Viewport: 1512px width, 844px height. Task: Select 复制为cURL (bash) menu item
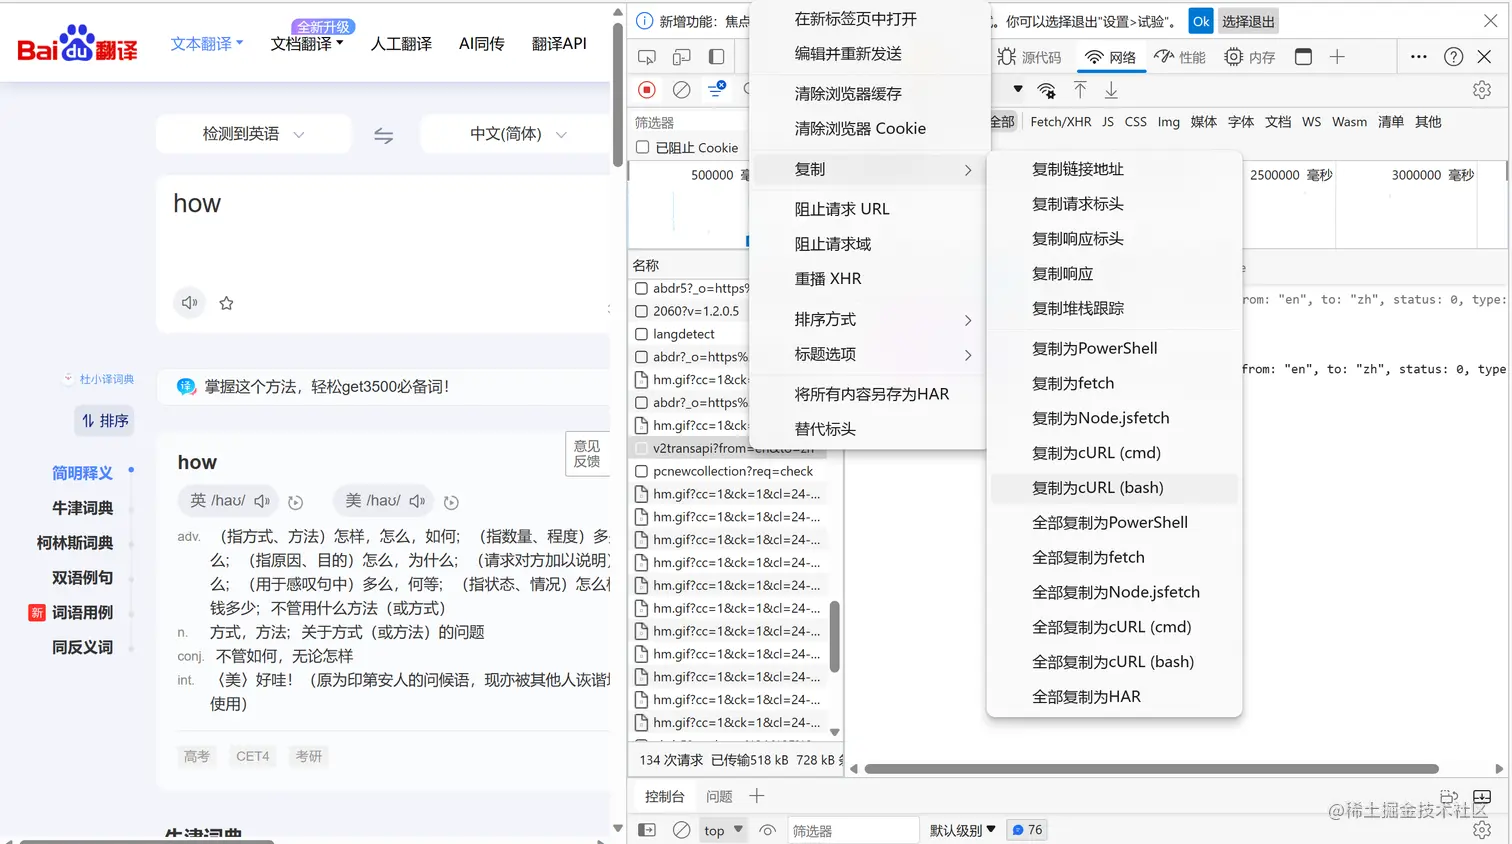[1114, 488]
